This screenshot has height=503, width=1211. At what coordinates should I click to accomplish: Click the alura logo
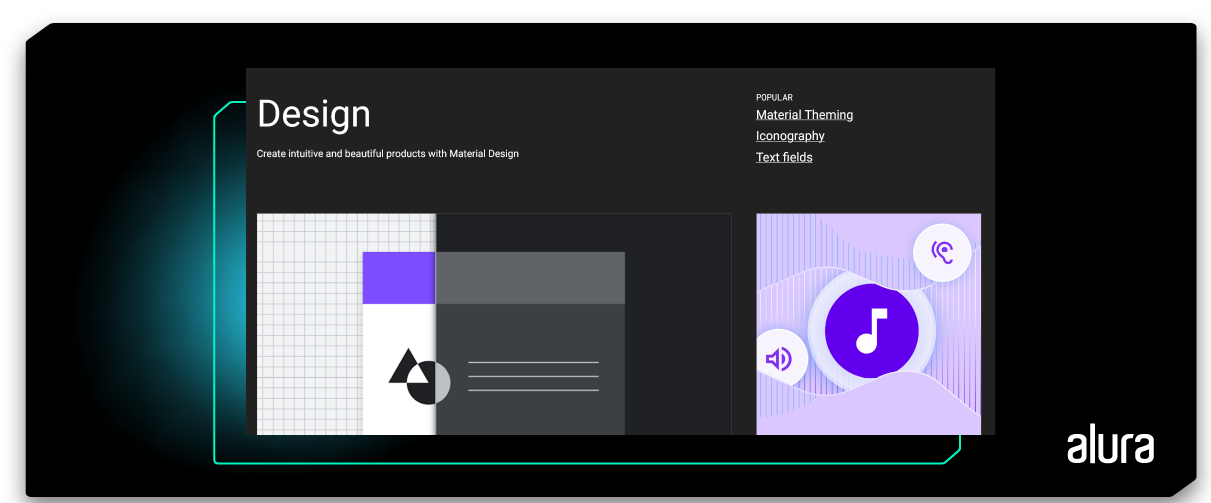tap(1110, 445)
